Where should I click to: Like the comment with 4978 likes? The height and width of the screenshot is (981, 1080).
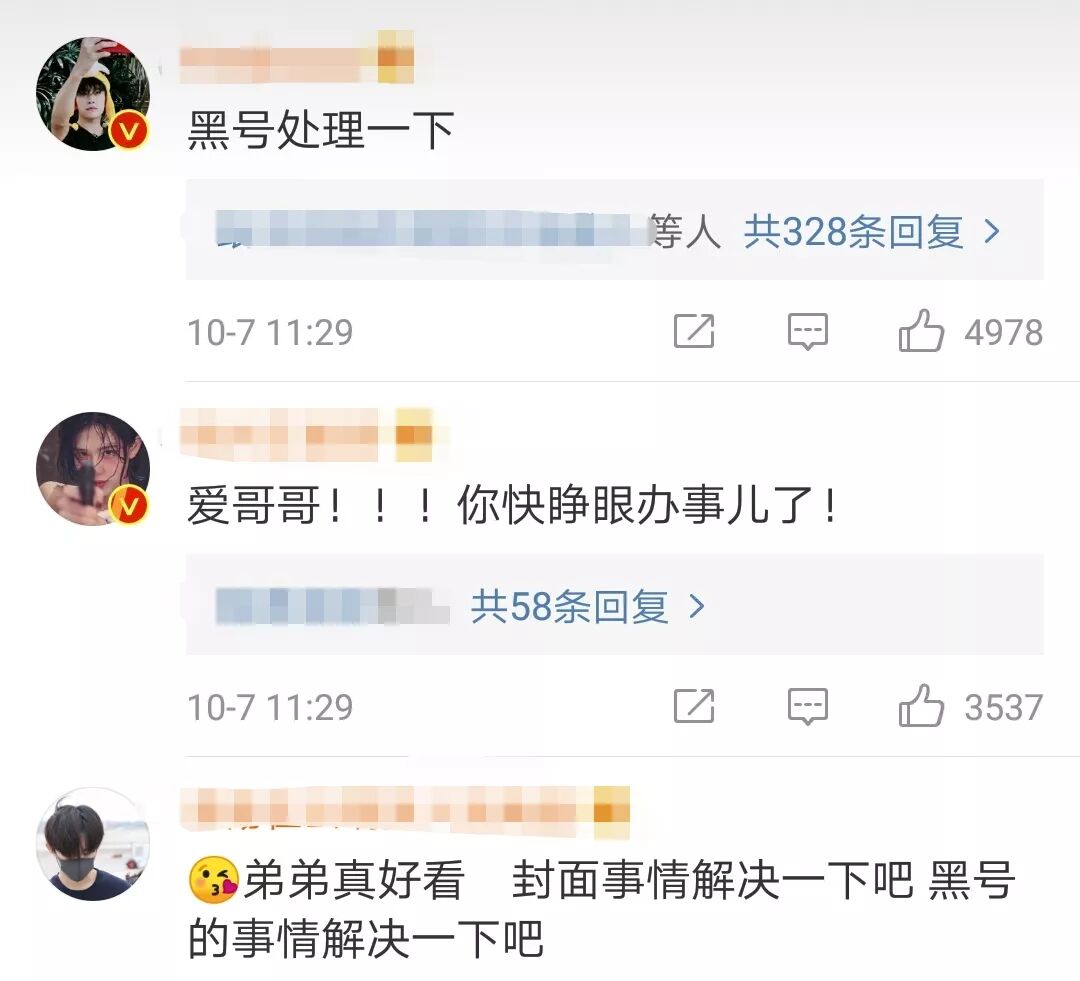921,331
